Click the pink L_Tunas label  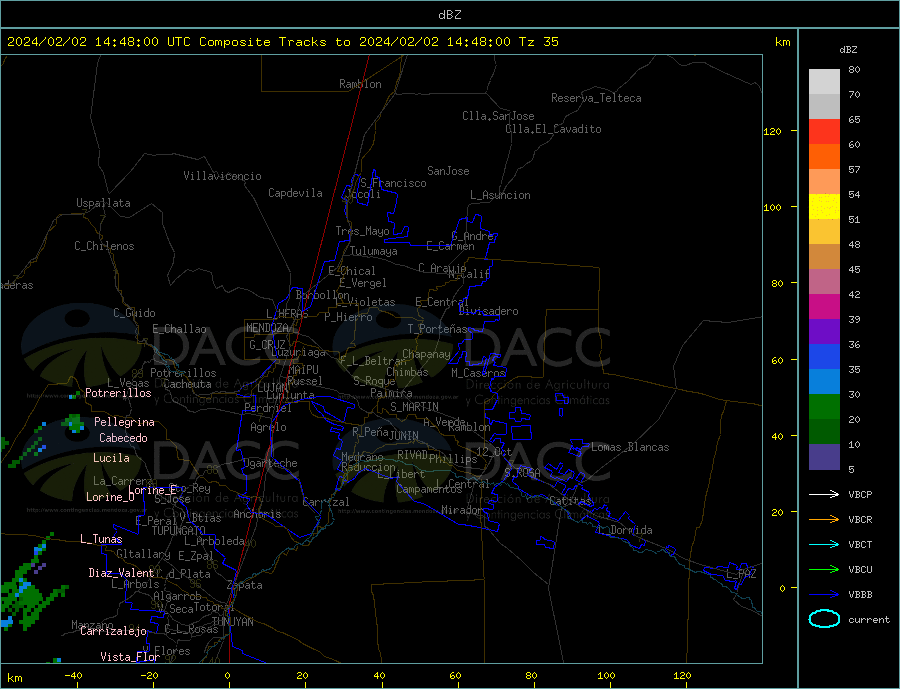[101, 539]
